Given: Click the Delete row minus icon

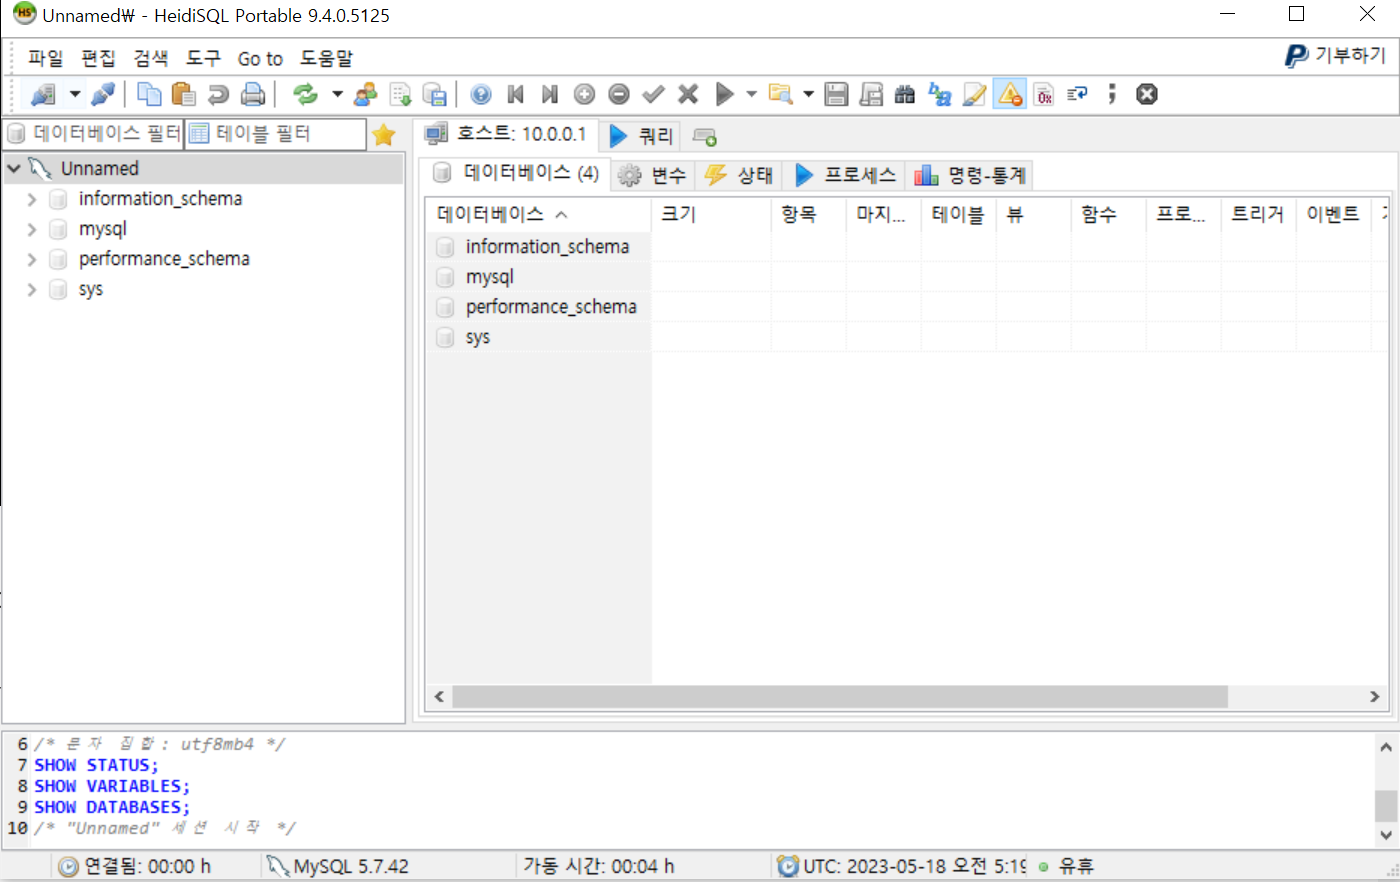Looking at the screenshot, I should (x=619, y=94).
